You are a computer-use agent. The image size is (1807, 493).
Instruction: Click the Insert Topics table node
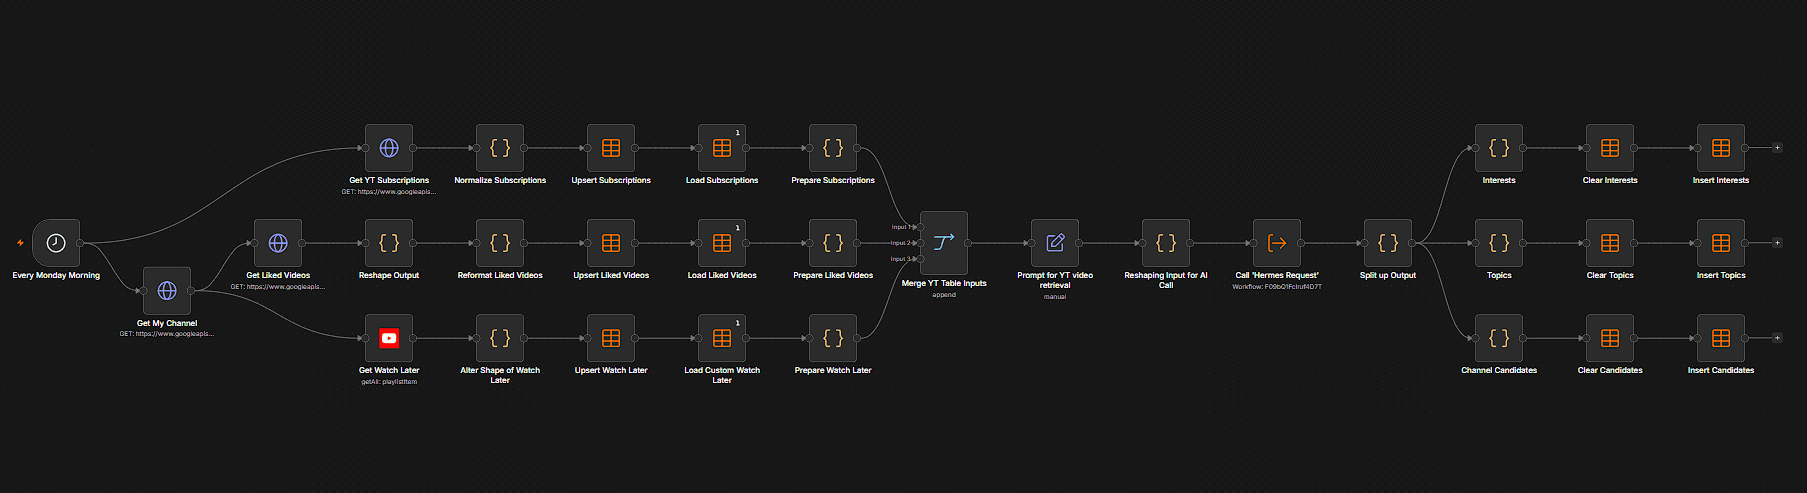[x=1721, y=243]
